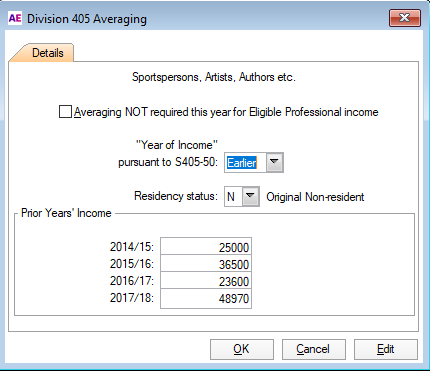Click the 2014/15 income field
The width and height of the screenshot is (430, 374).
206,247
